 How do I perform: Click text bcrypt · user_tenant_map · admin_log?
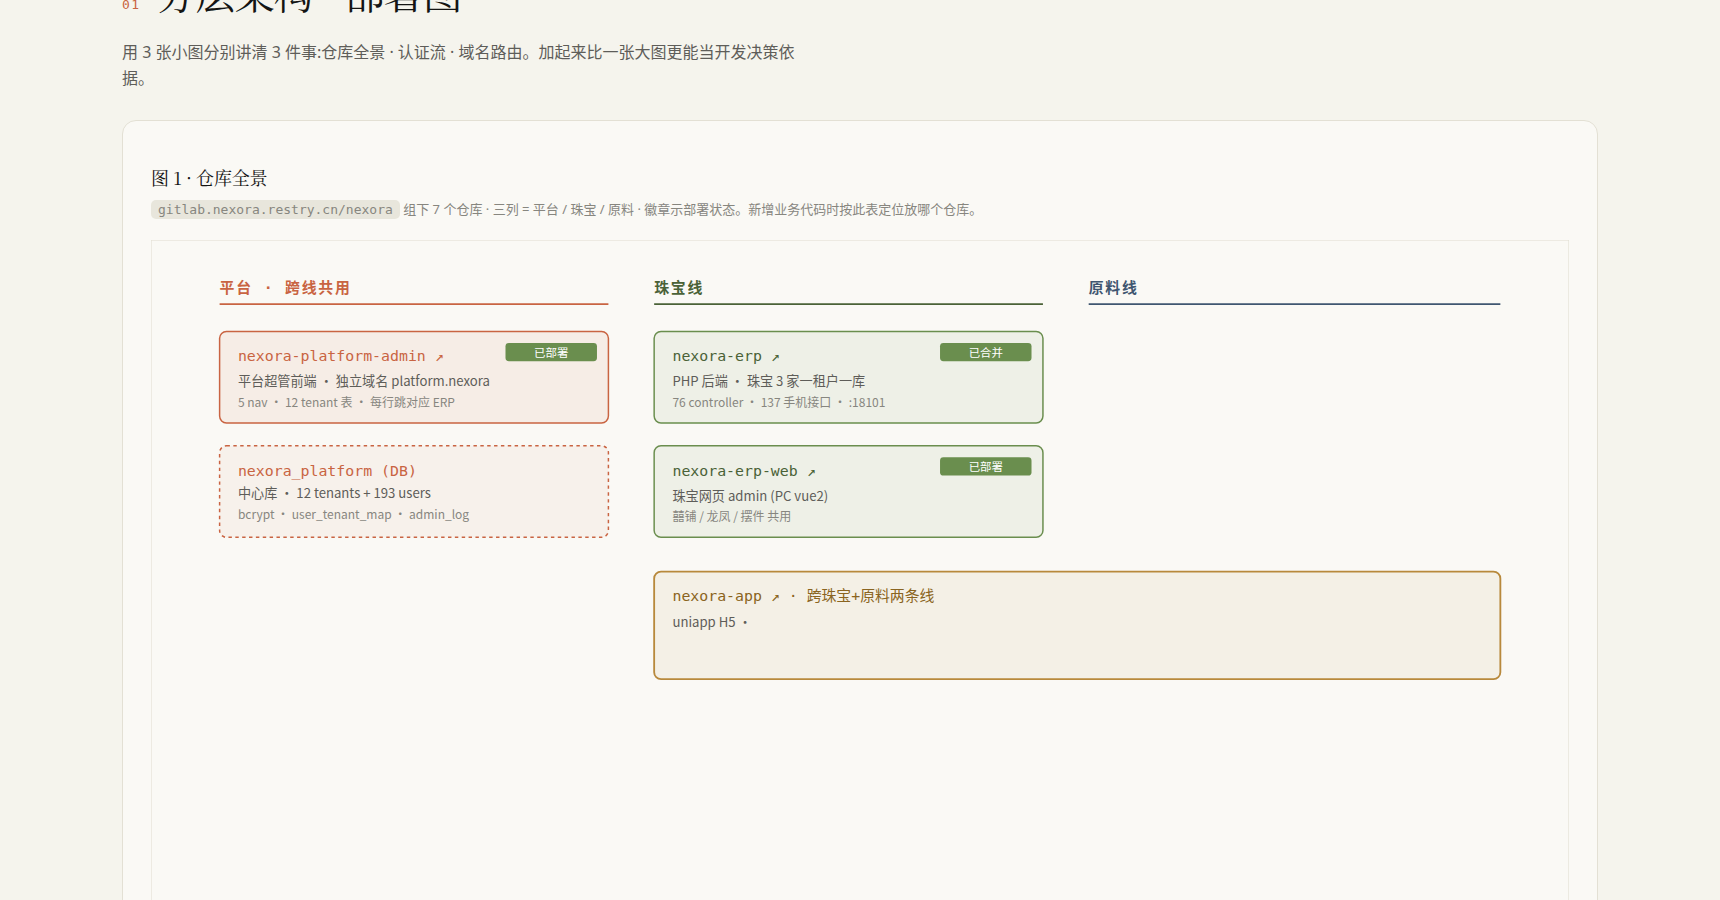click(353, 515)
